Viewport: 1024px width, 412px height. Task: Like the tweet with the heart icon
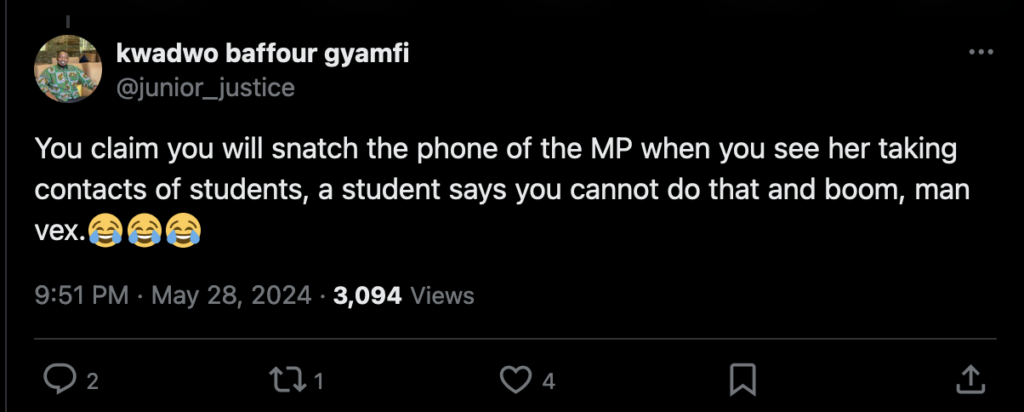click(513, 379)
